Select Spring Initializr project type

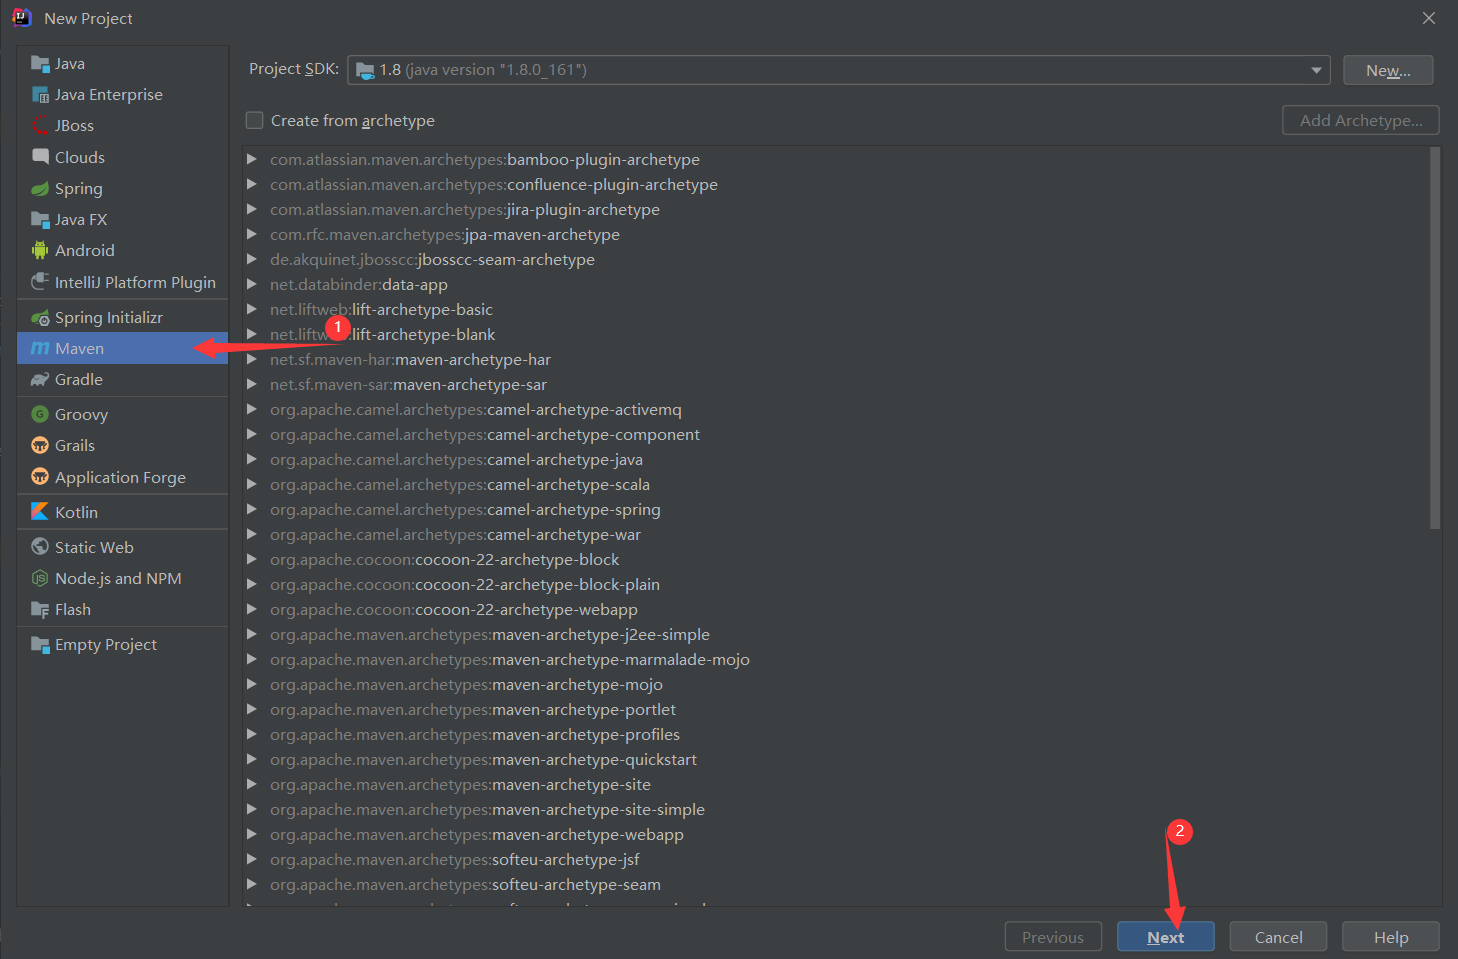click(x=122, y=317)
